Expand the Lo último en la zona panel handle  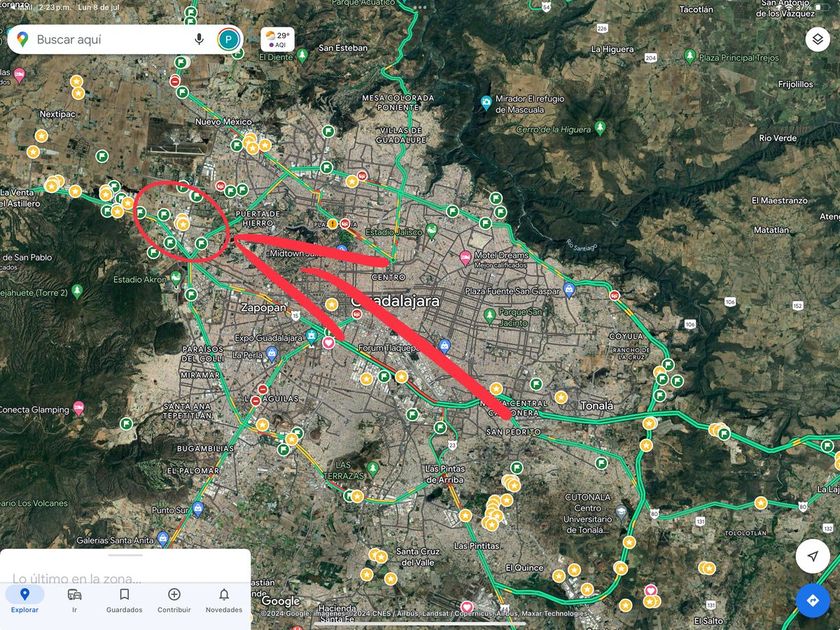click(x=125, y=555)
